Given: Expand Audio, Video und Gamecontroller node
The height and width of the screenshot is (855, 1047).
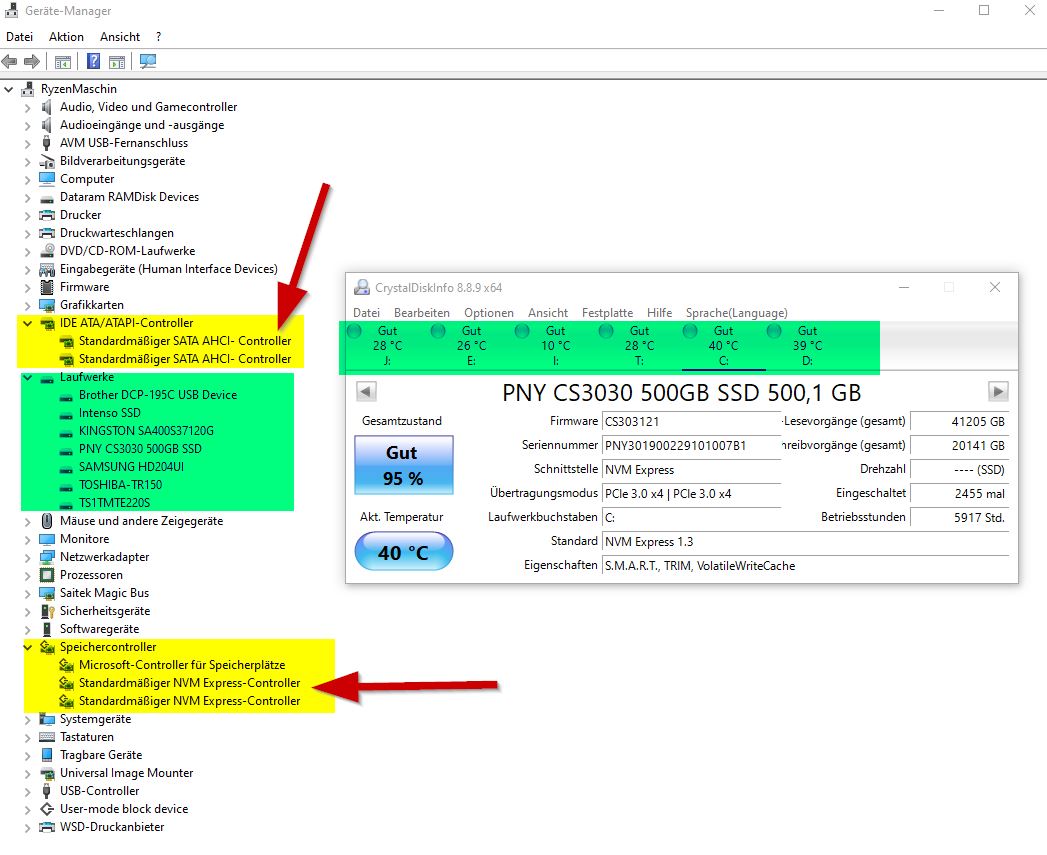Looking at the screenshot, I should coord(27,108).
